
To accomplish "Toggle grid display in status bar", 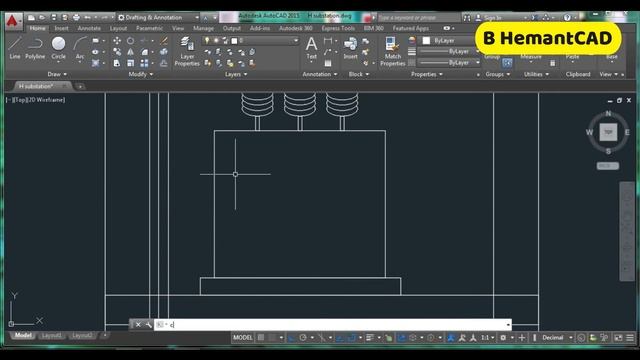I will pyautogui.click(x=261, y=338).
